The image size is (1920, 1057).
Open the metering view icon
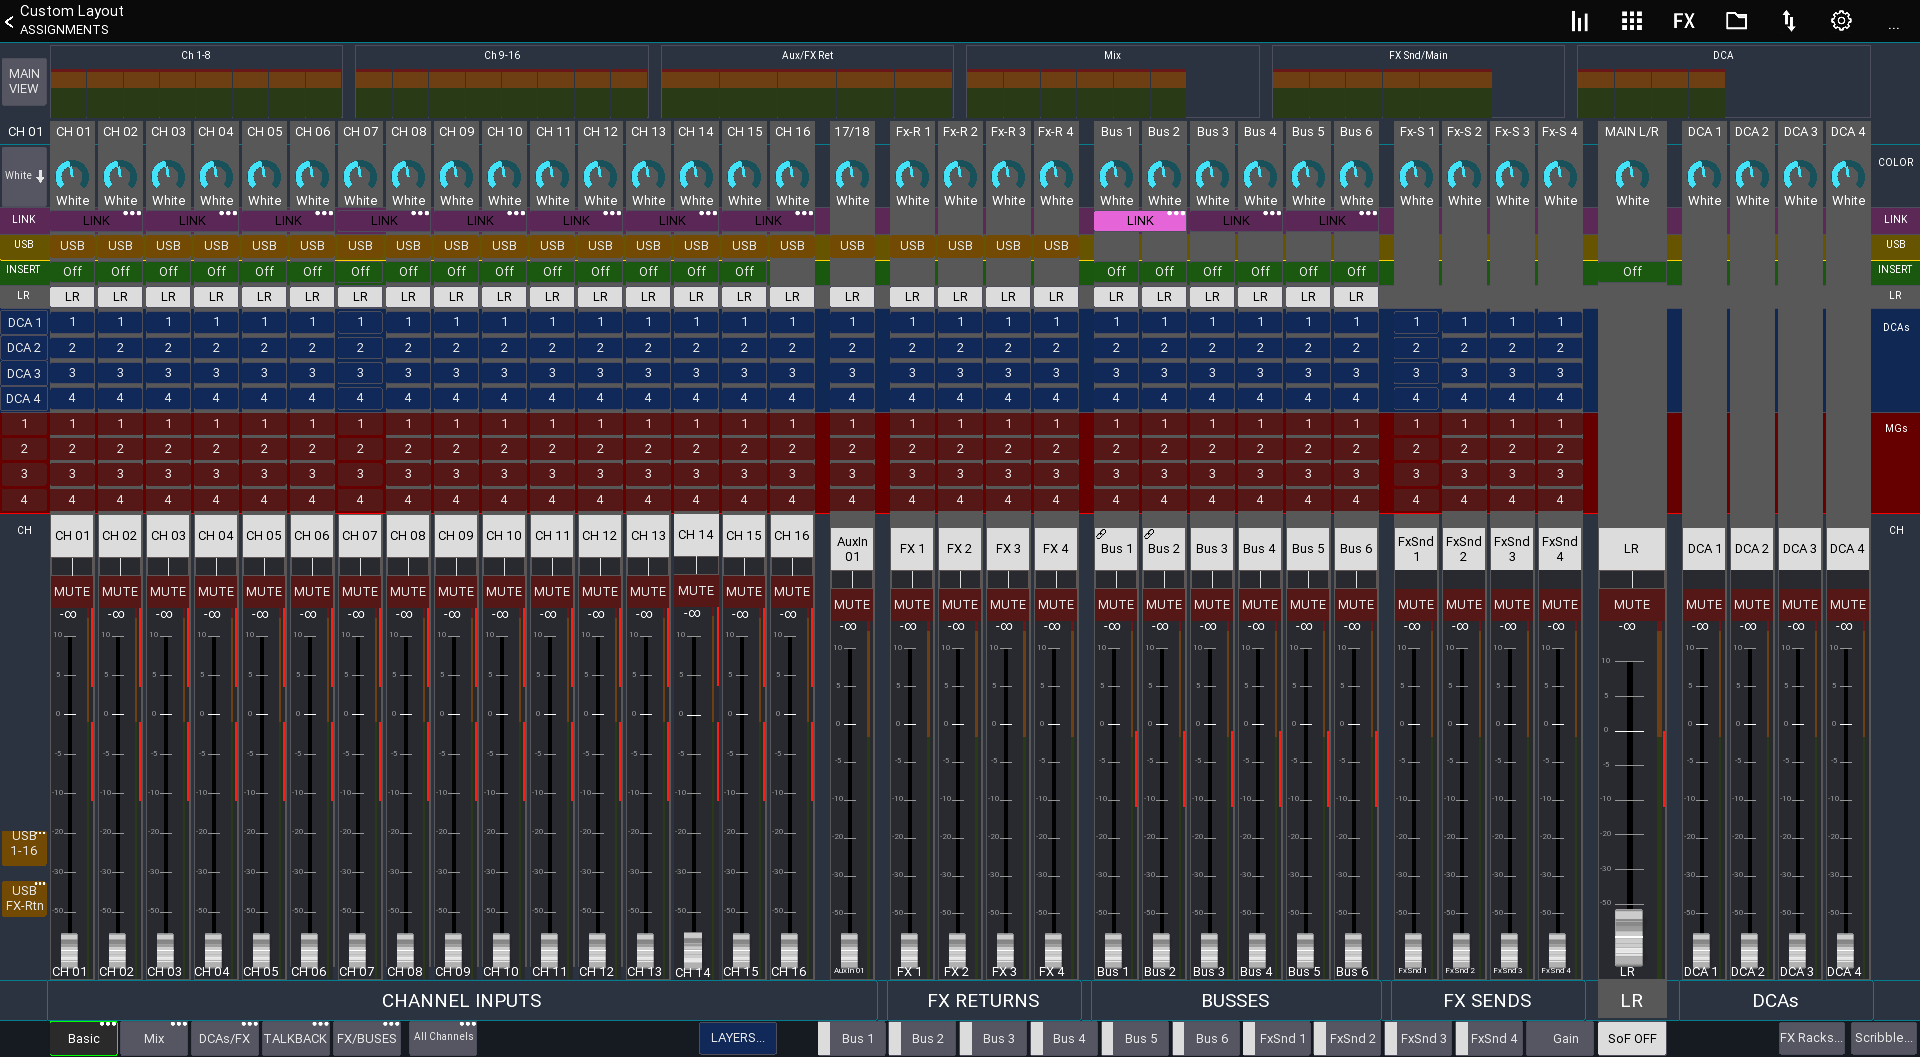point(1579,20)
